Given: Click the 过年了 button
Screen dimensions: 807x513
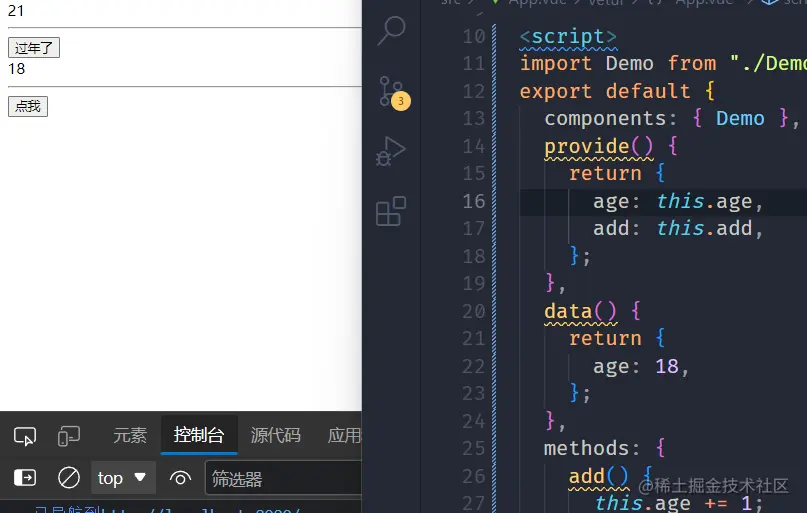Looking at the screenshot, I should [x=34, y=48].
